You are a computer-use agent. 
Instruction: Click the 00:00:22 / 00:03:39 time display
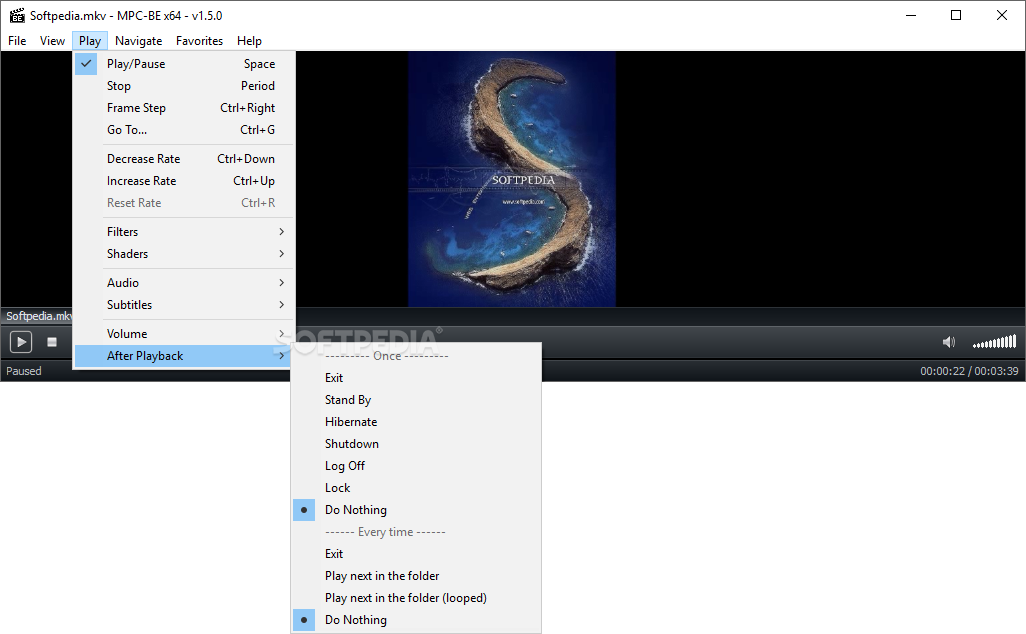click(x=969, y=371)
